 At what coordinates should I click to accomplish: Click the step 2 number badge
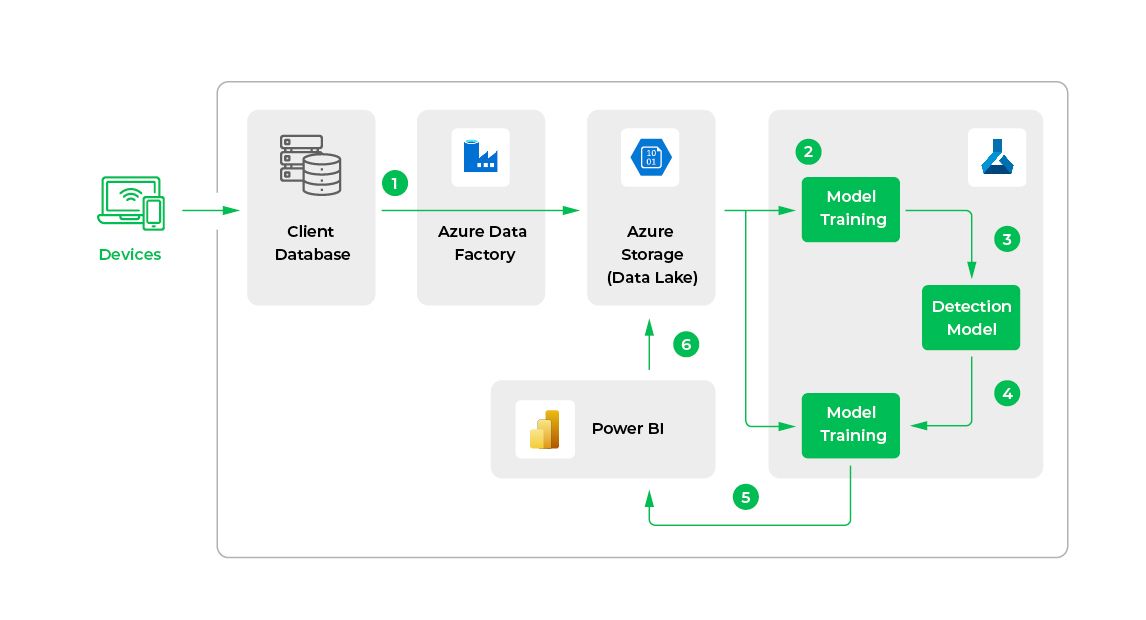(x=809, y=152)
